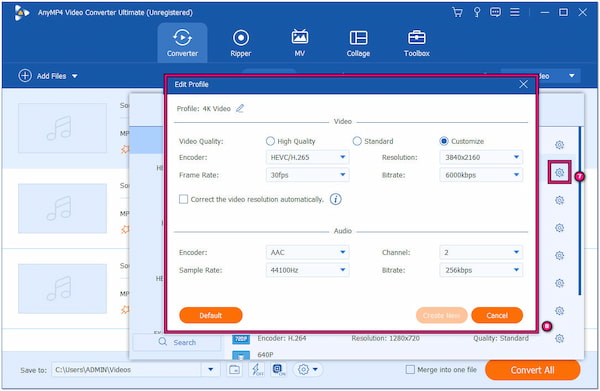This screenshot has height=391, width=600.
Task: Expand the Add Files dropdown arrow
Action: [x=75, y=76]
